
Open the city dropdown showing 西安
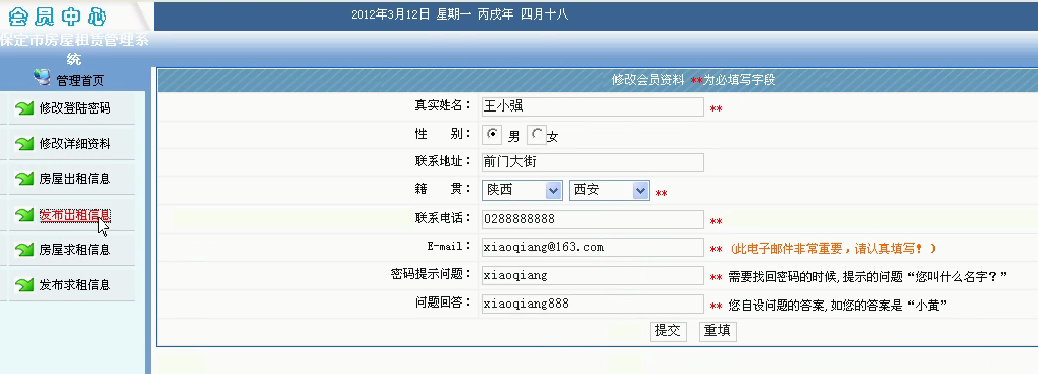point(609,190)
